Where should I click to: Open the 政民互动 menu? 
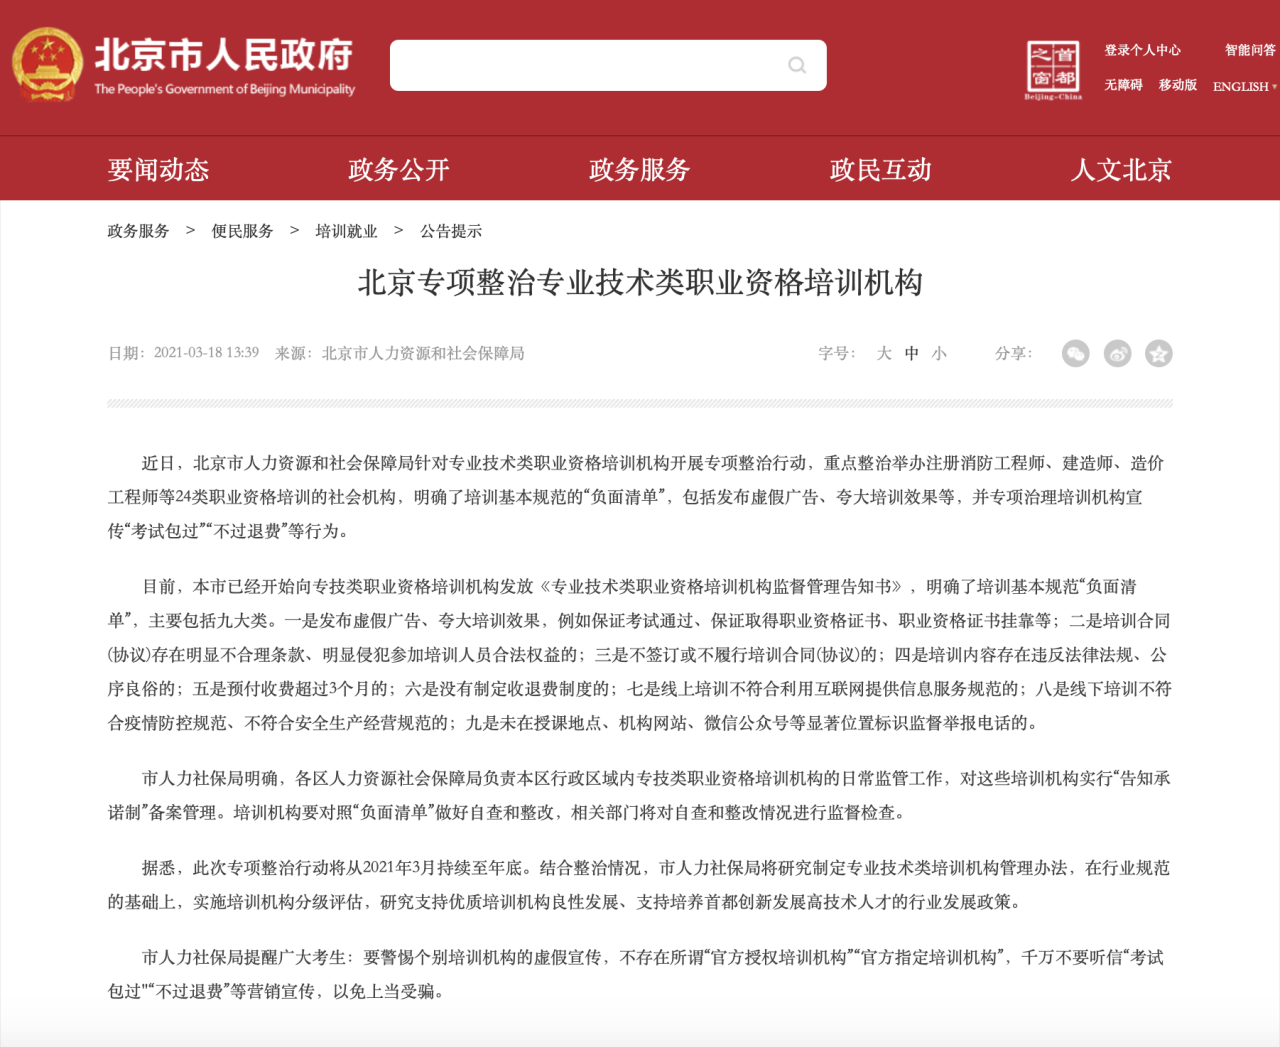click(x=880, y=170)
